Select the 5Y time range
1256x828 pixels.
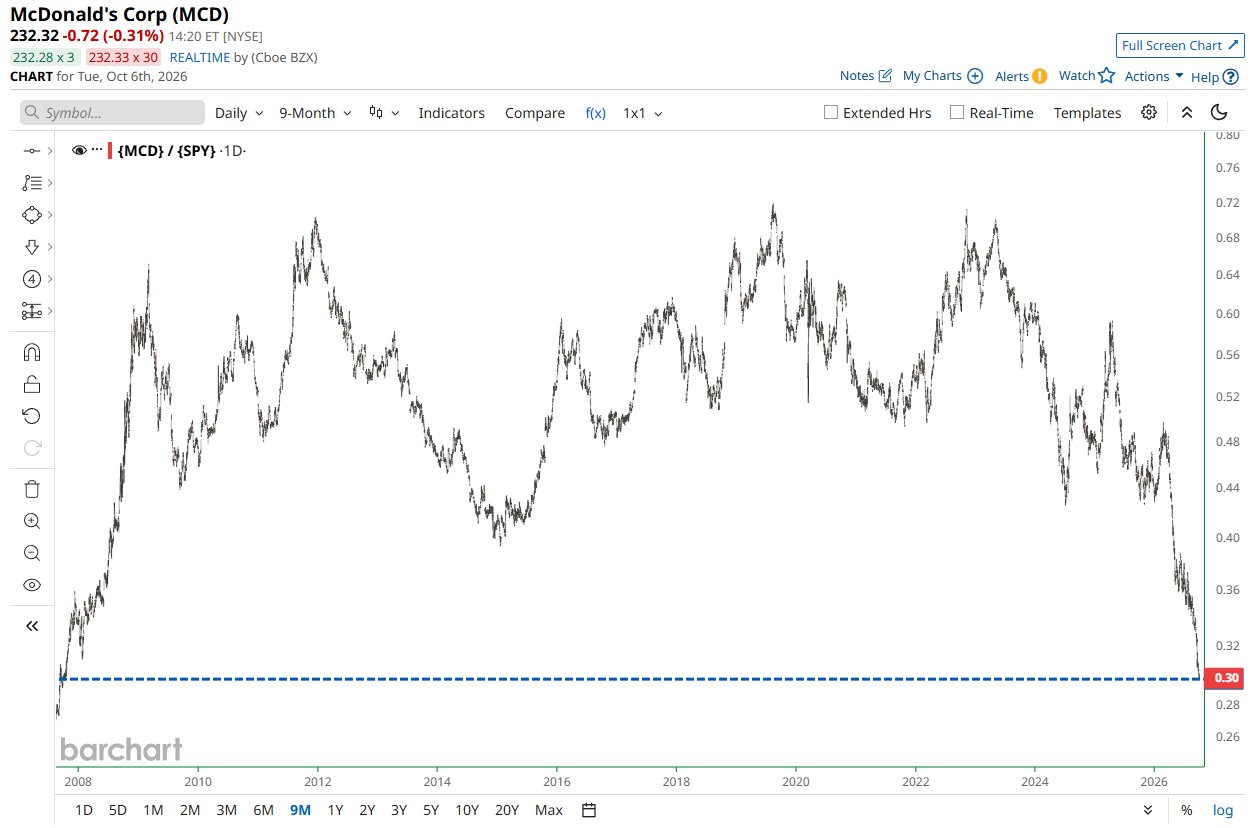click(430, 810)
